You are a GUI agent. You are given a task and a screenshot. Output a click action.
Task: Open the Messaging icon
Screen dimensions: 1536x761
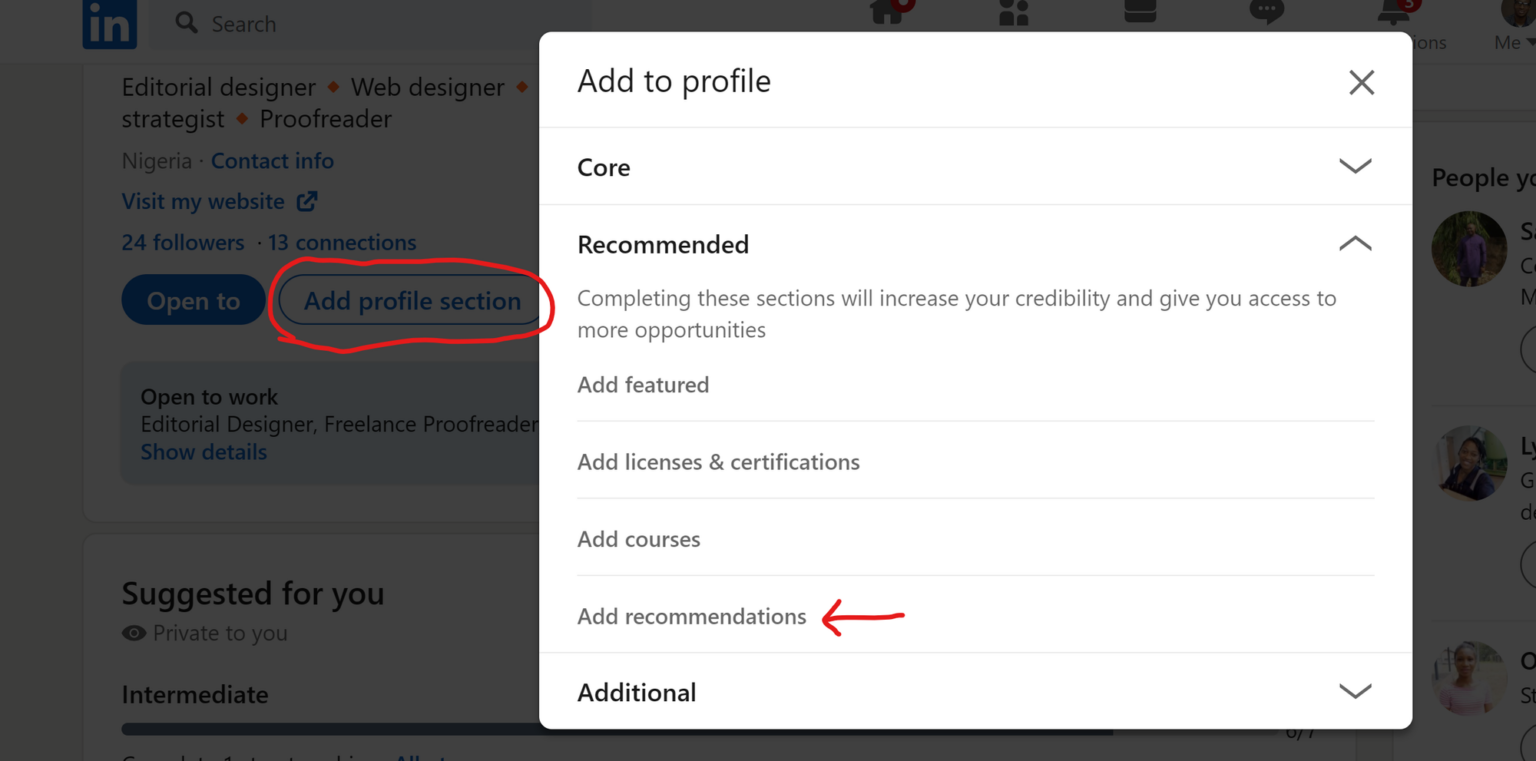tap(1266, 12)
